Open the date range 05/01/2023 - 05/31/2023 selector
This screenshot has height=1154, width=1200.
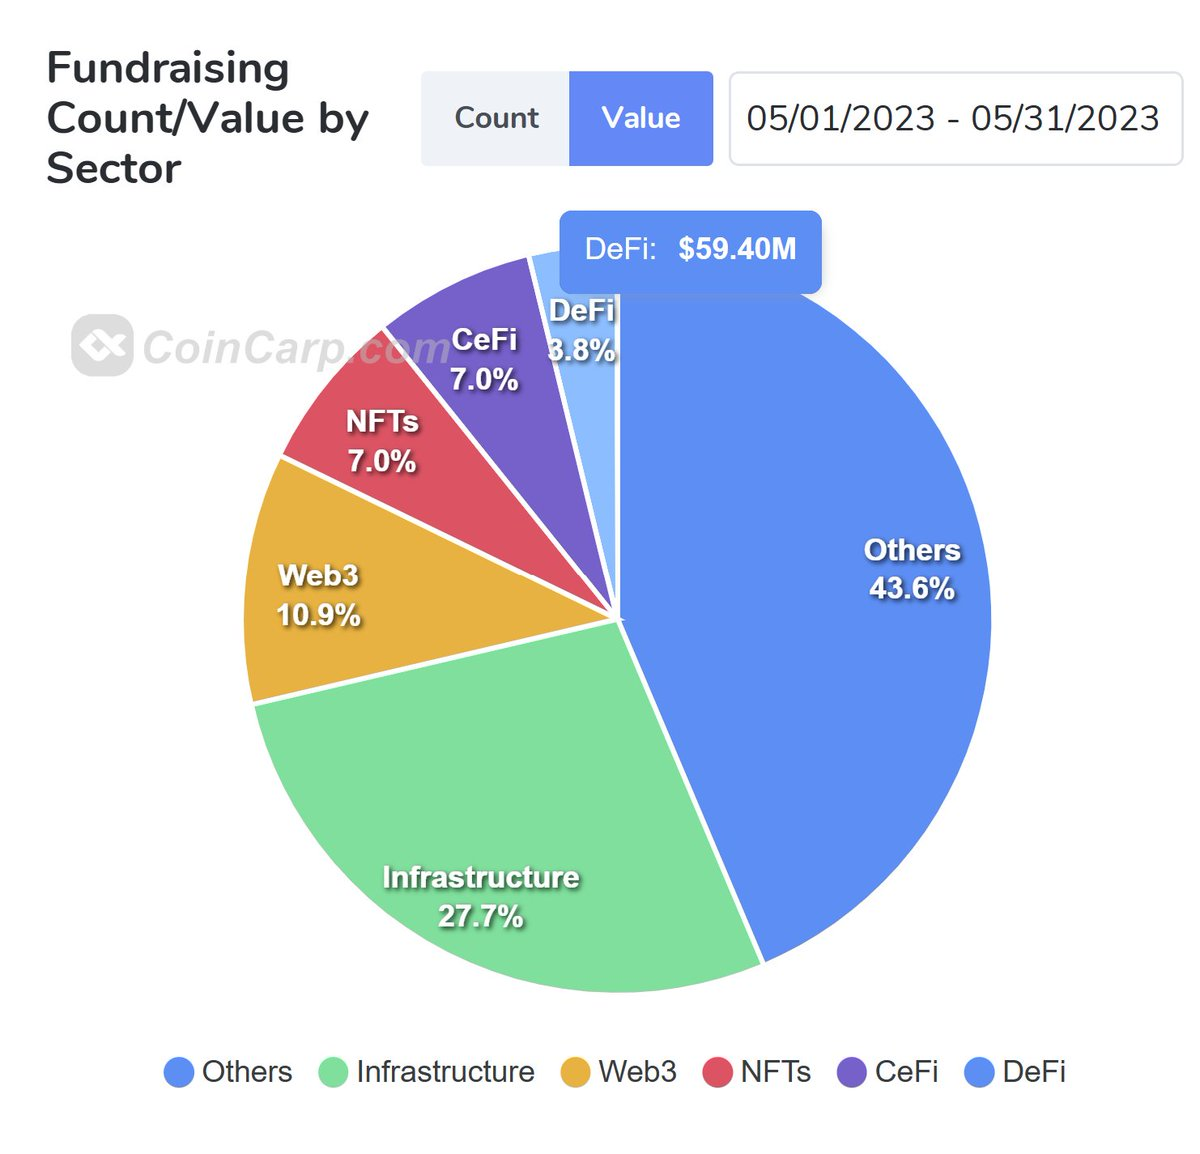tap(953, 119)
